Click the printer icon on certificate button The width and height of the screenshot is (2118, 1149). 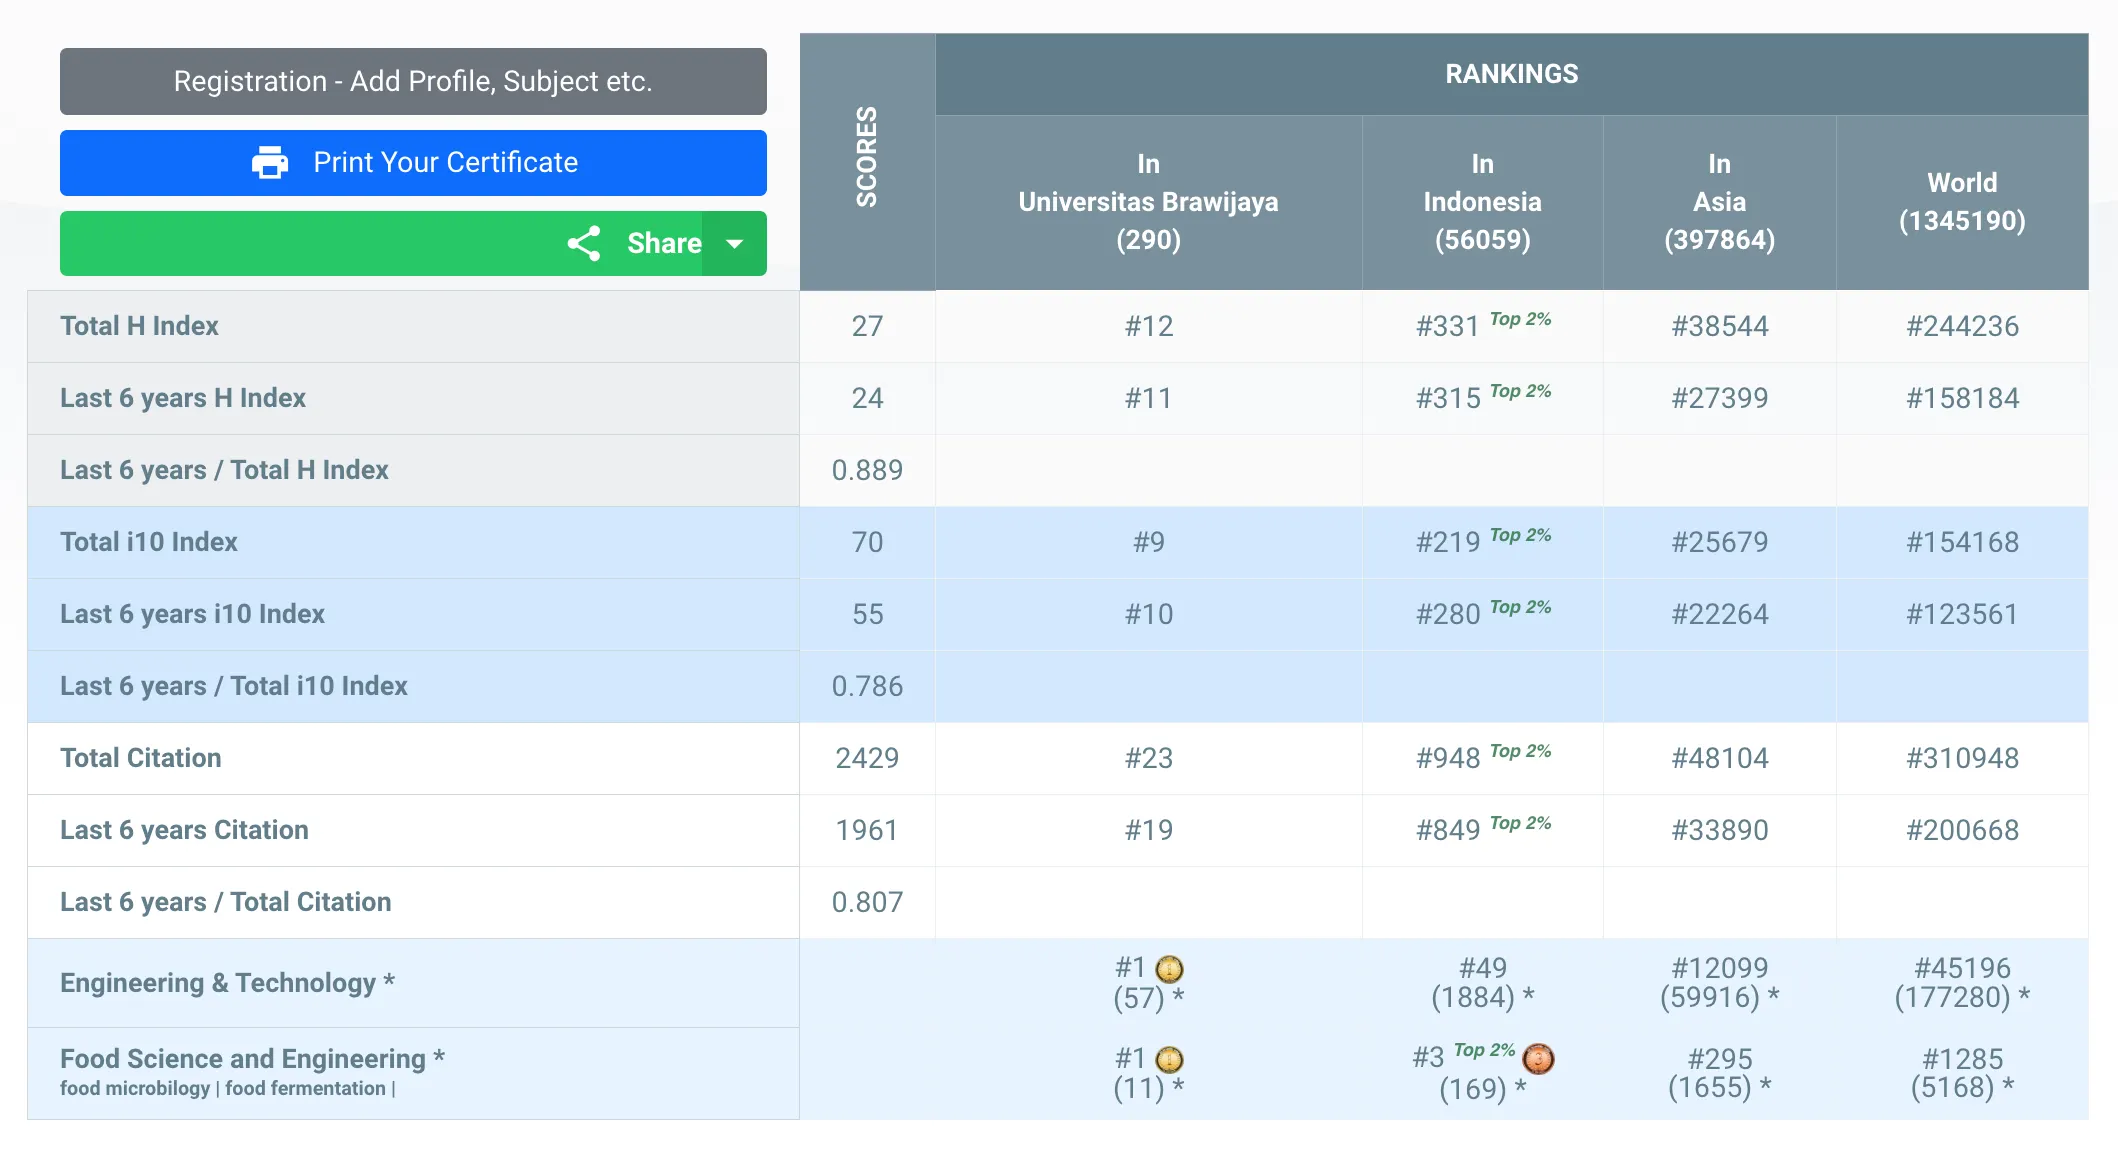[x=269, y=162]
